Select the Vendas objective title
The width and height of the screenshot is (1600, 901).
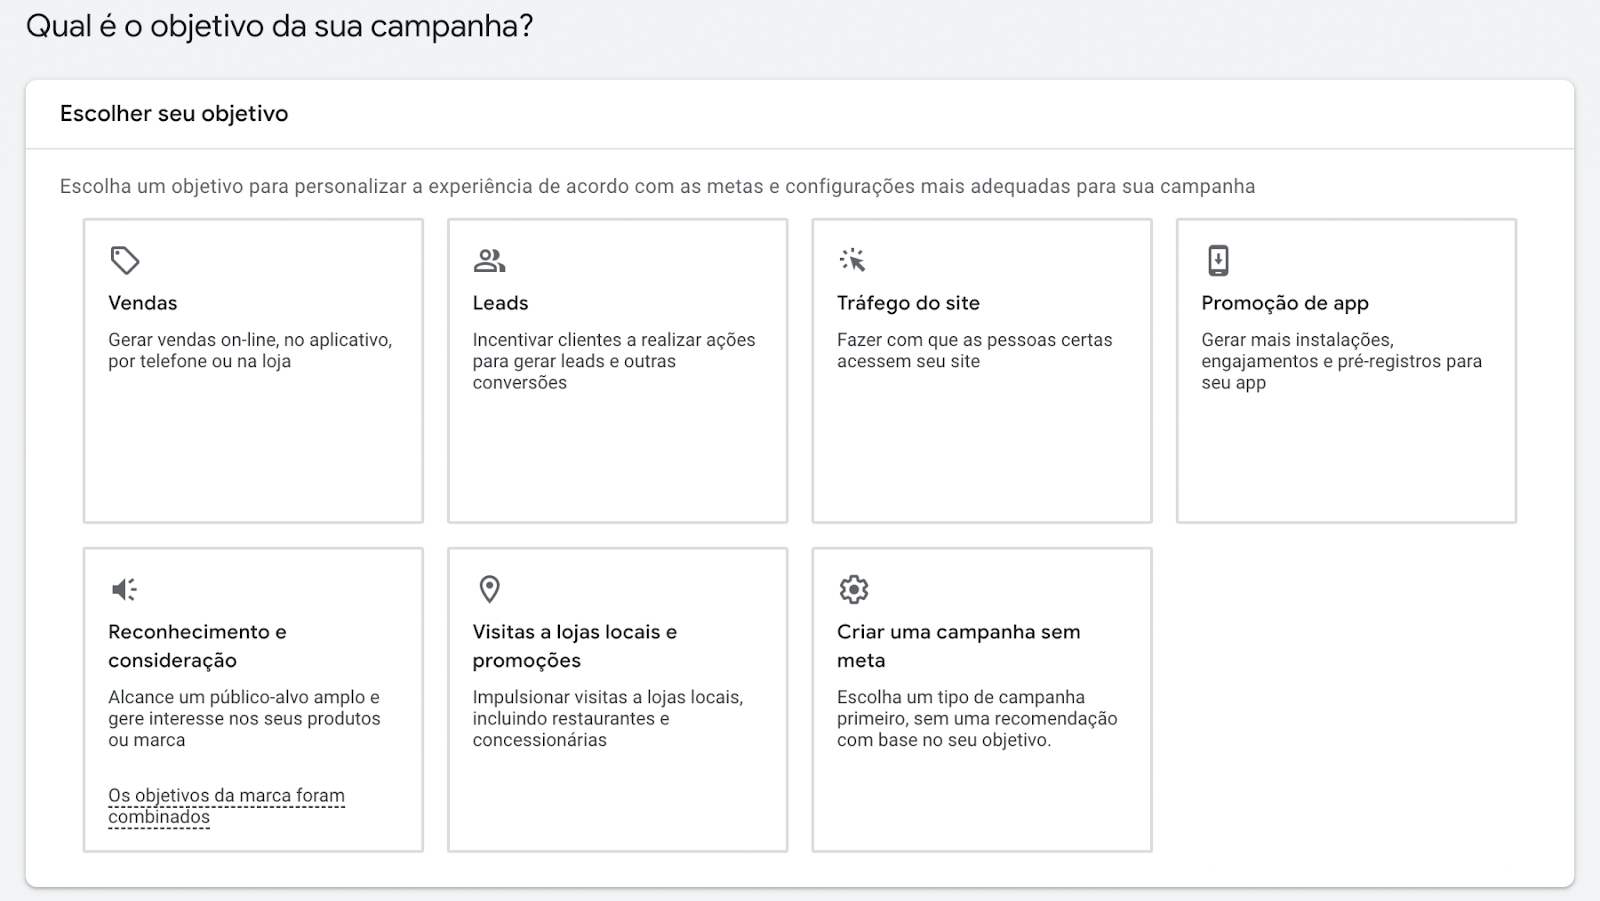tap(143, 303)
